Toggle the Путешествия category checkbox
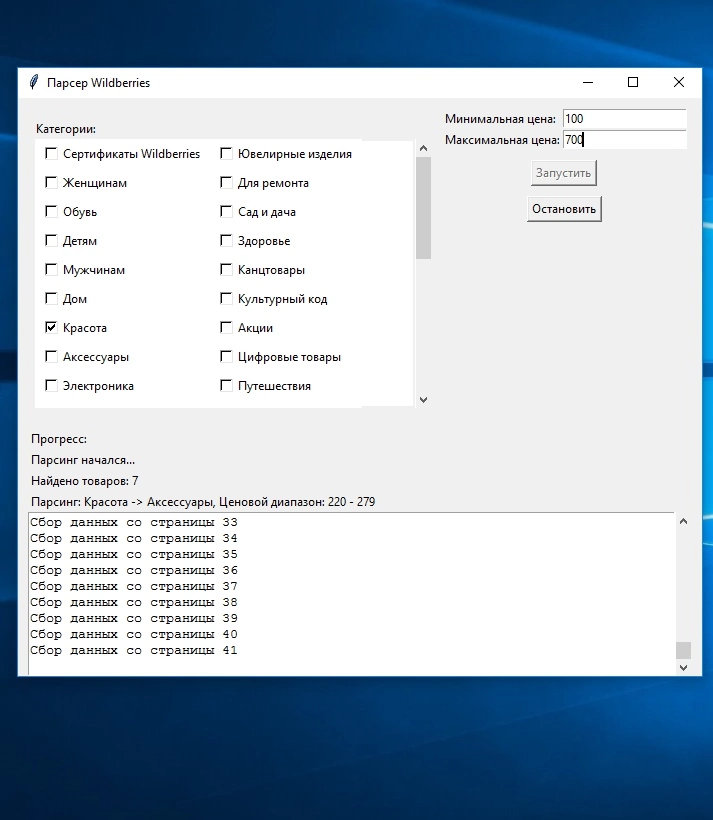The height and width of the screenshot is (820, 713). click(x=226, y=386)
